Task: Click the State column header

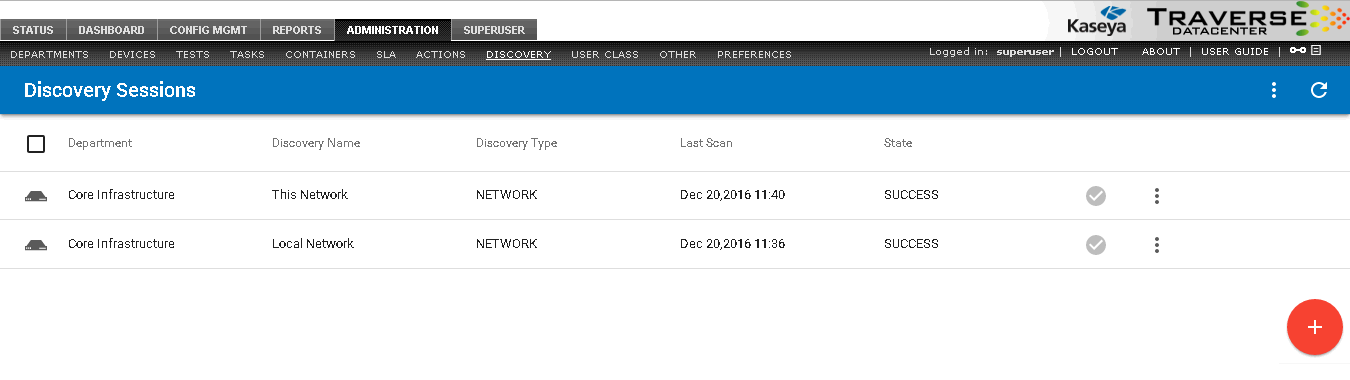Action: tap(898, 143)
